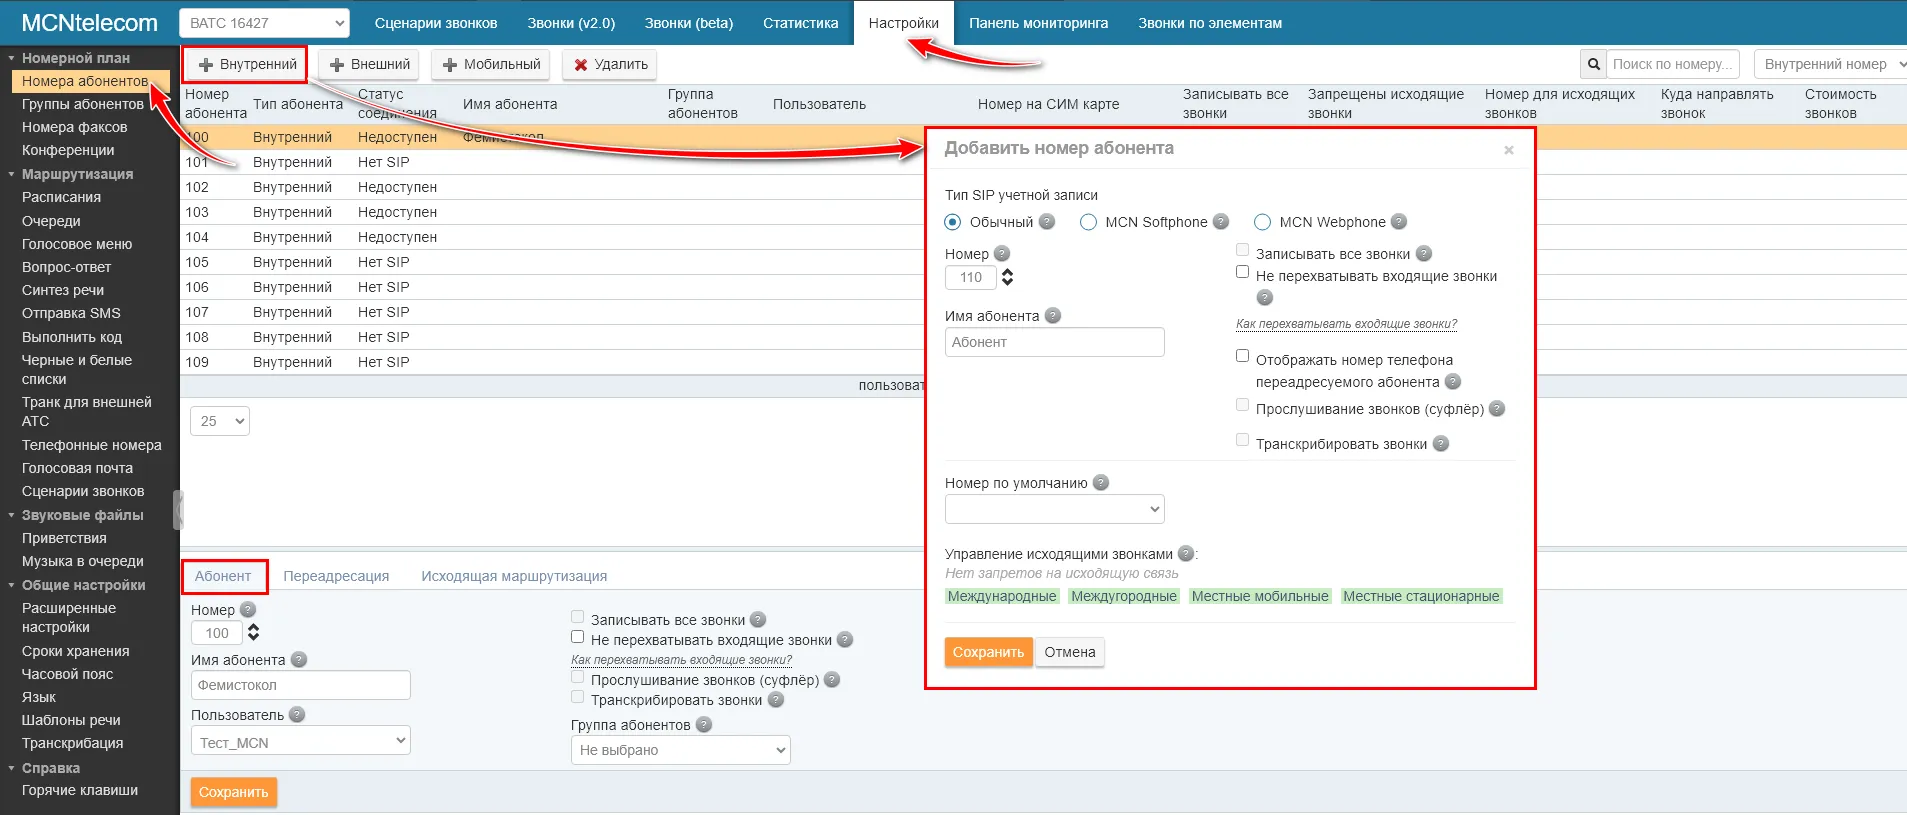The image size is (1907, 815).
Task: Toggle Прослушивание звонков (суфлёр) checkbox in dialog
Action: [x=1242, y=405]
